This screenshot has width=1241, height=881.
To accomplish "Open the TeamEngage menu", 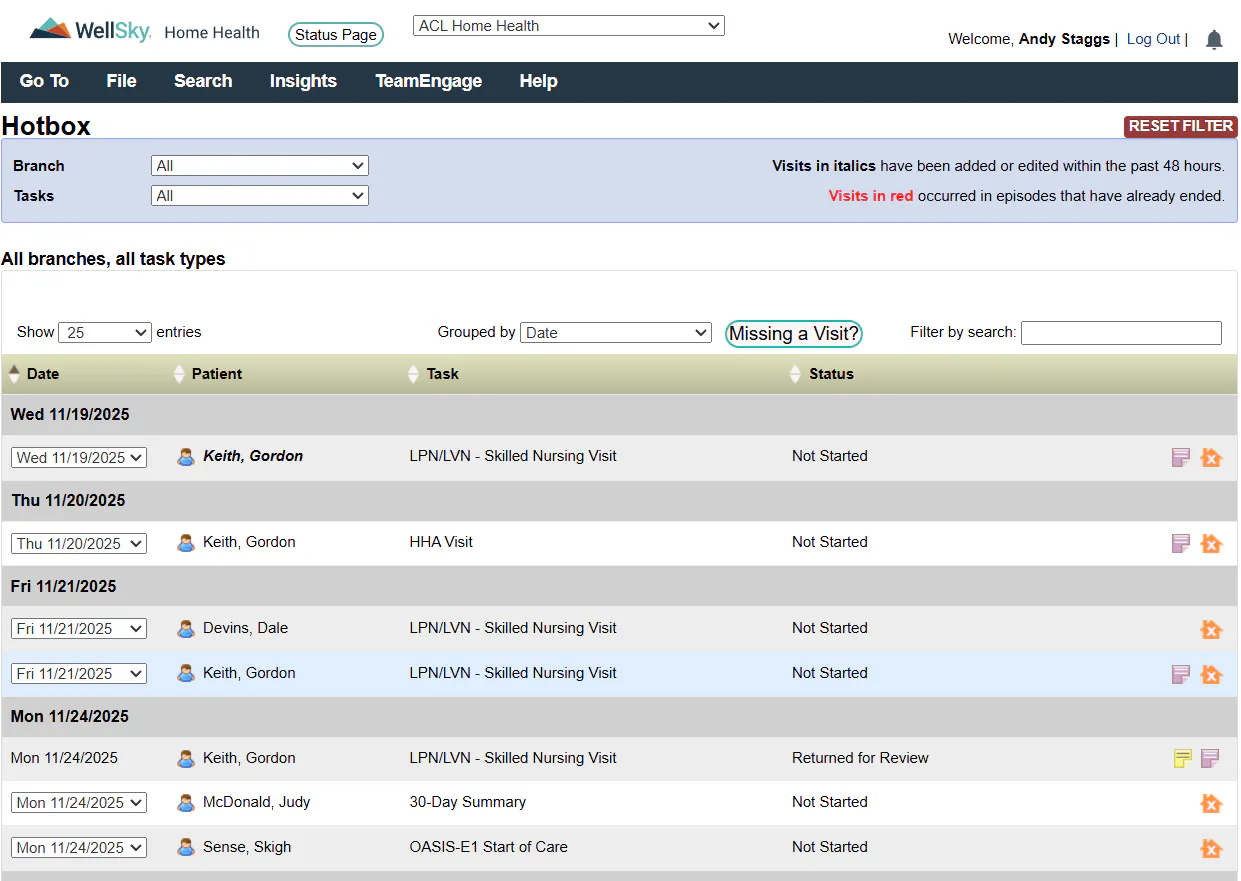I will [x=428, y=82].
